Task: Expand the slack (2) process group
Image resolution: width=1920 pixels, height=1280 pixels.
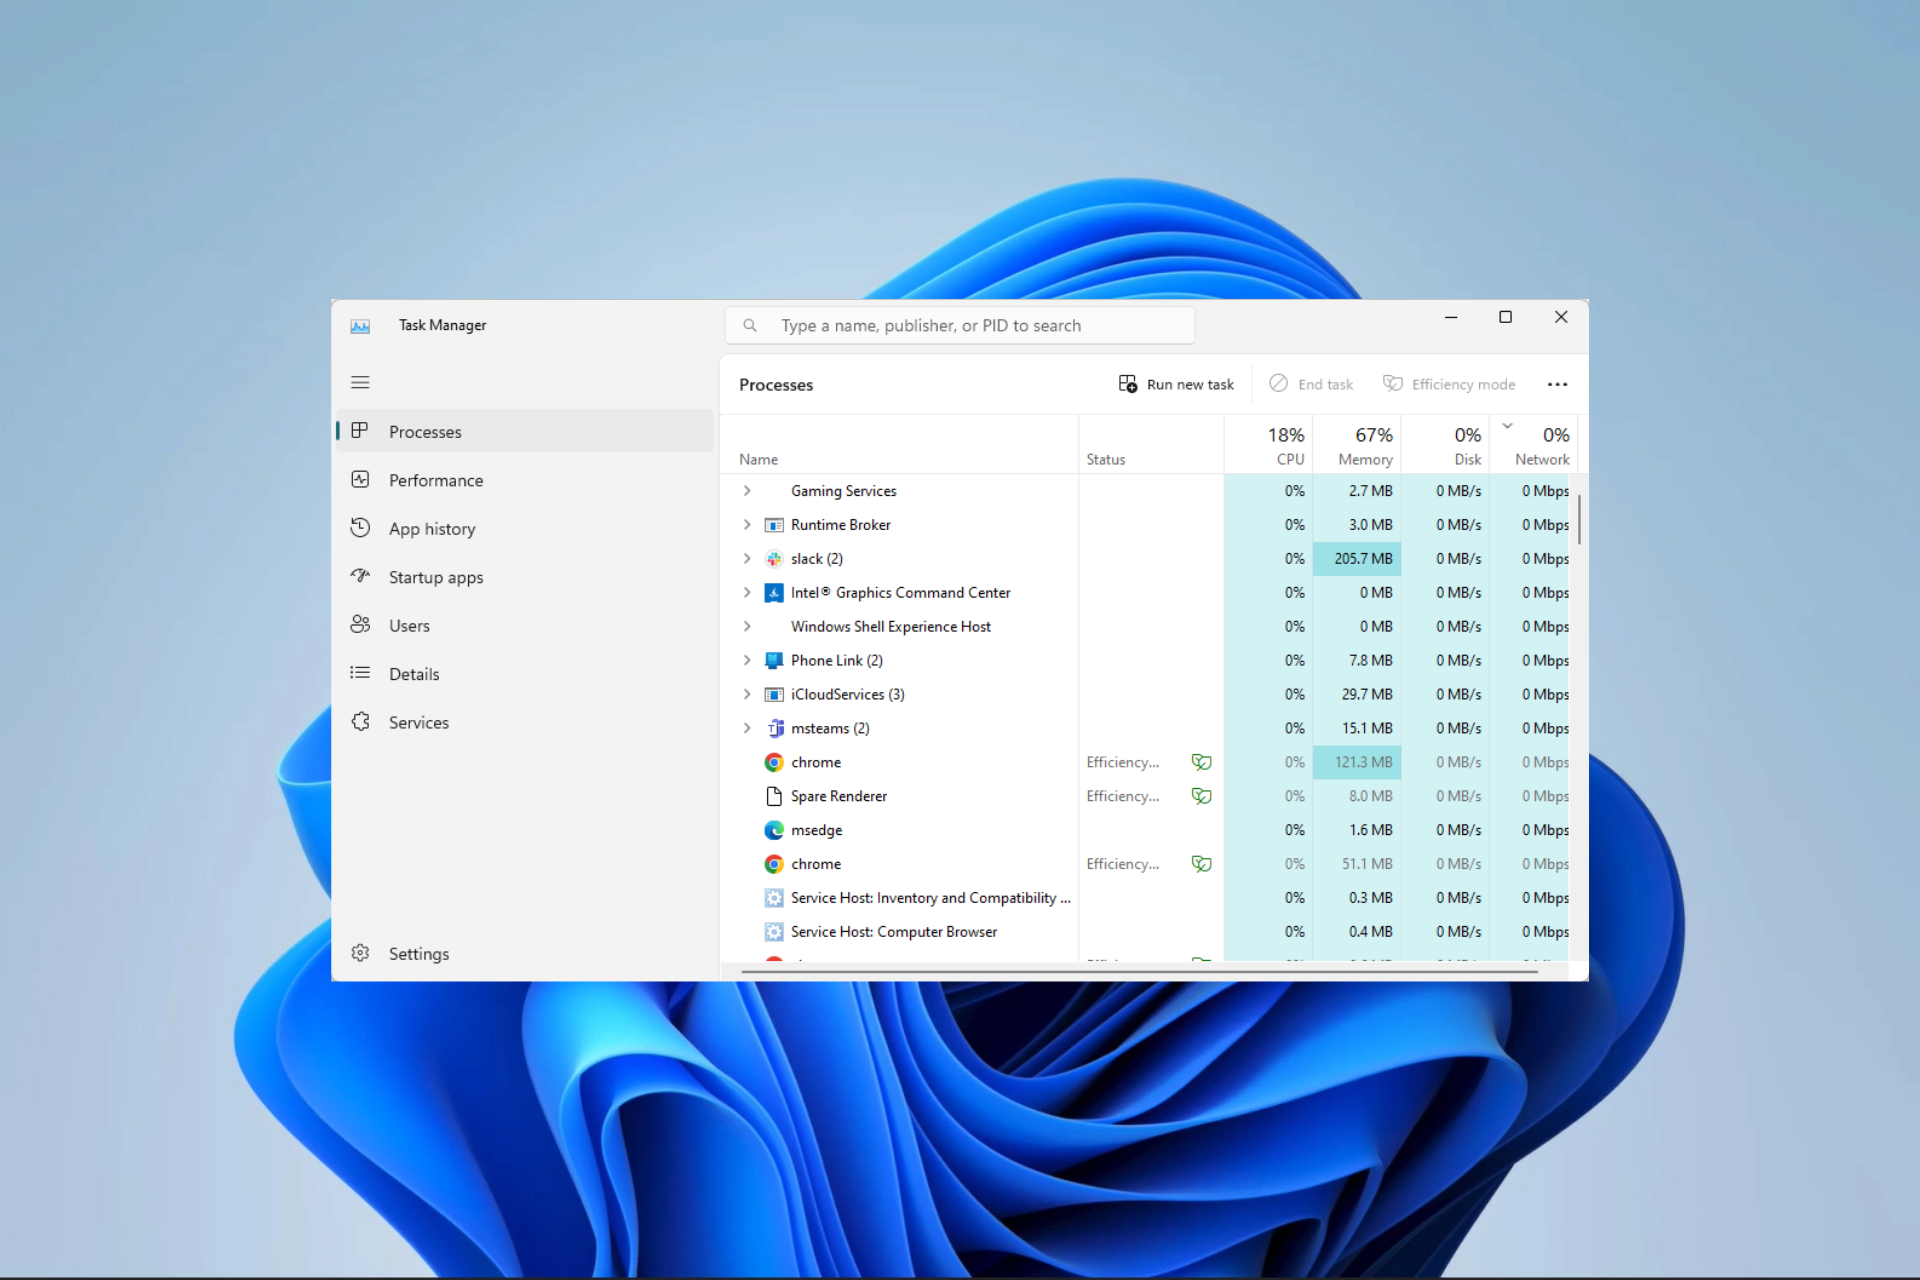Action: click(x=747, y=559)
